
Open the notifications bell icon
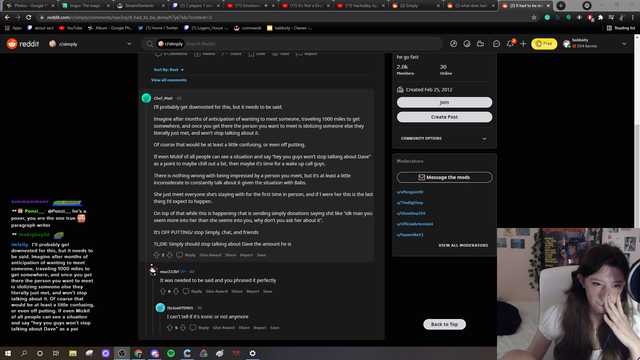510,44
